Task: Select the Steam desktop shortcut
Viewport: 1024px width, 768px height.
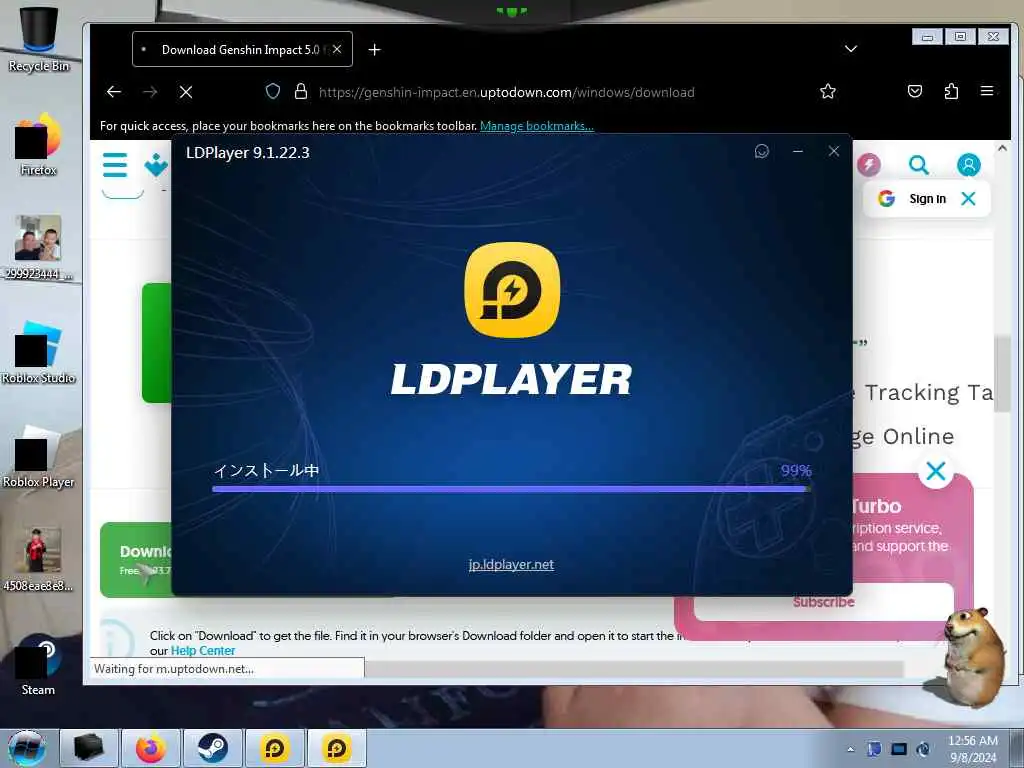Action: (x=38, y=665)
